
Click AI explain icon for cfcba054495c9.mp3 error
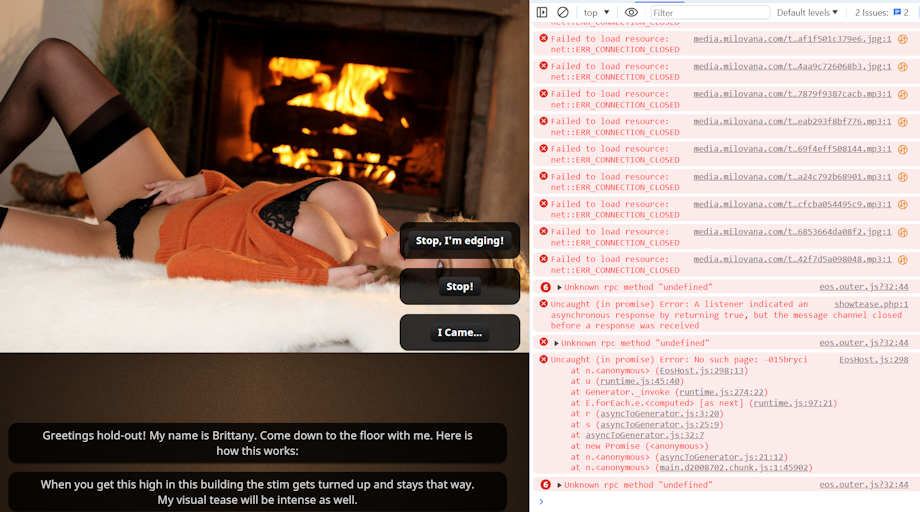[903, 205]
